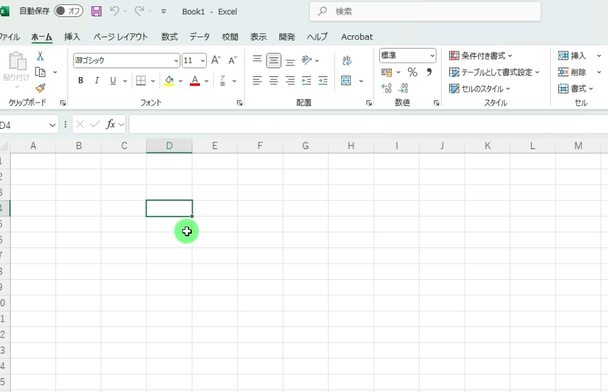Toggle Bold formatting
This screenshot has height=392, width=608.
click(81, 81)
